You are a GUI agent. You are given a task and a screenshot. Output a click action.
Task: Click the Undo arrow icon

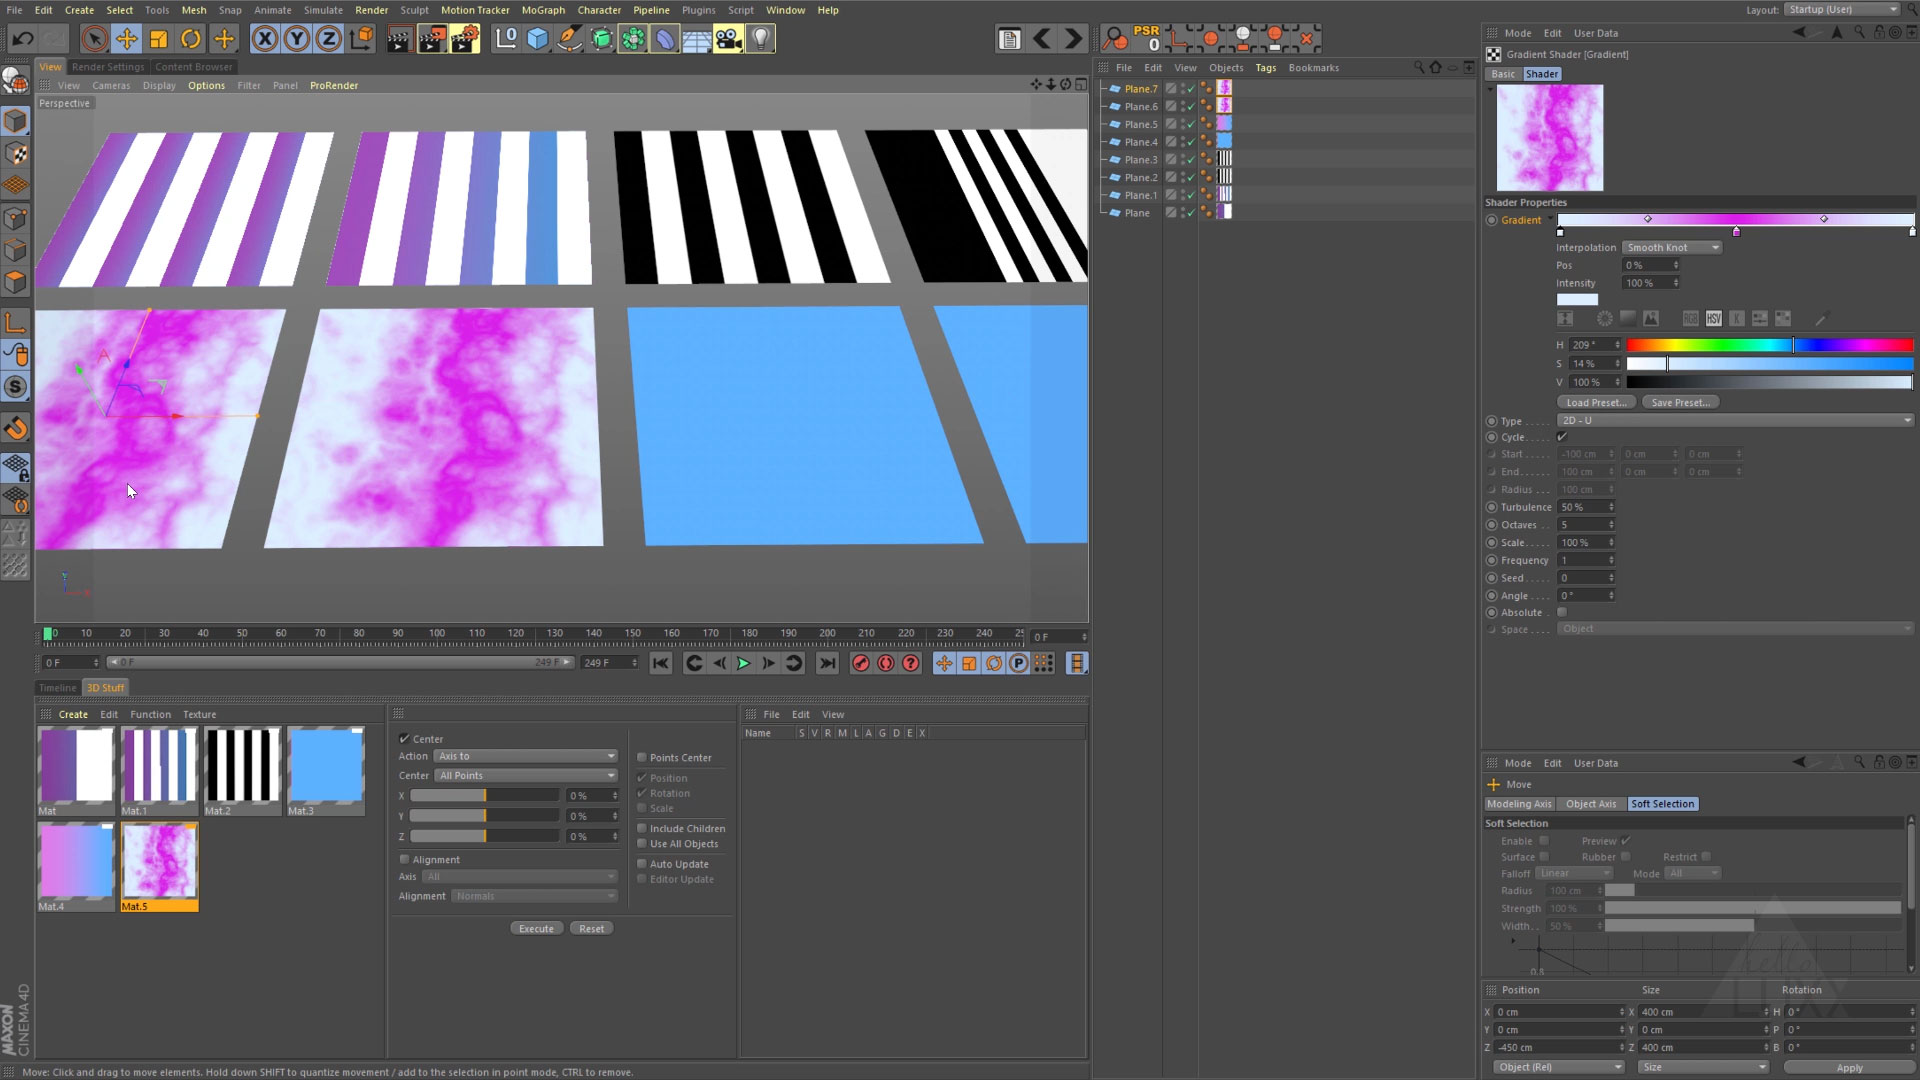(x=22, y=39)
